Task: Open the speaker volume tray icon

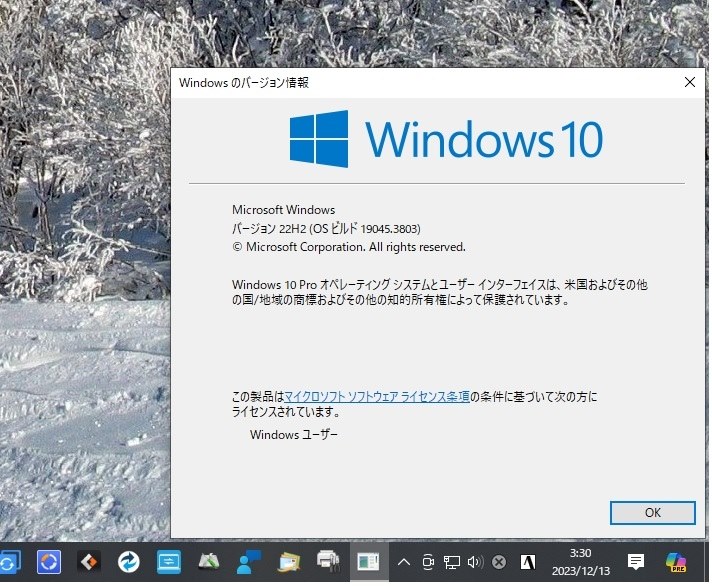Action: coord(475,562)
